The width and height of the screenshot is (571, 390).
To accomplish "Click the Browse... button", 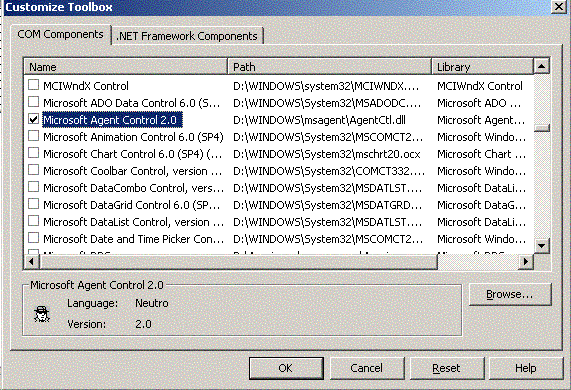I will coord(510,294).
